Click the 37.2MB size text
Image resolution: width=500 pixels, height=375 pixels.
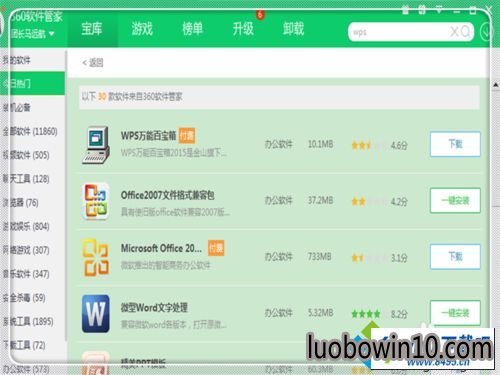(x=320, y=201)
